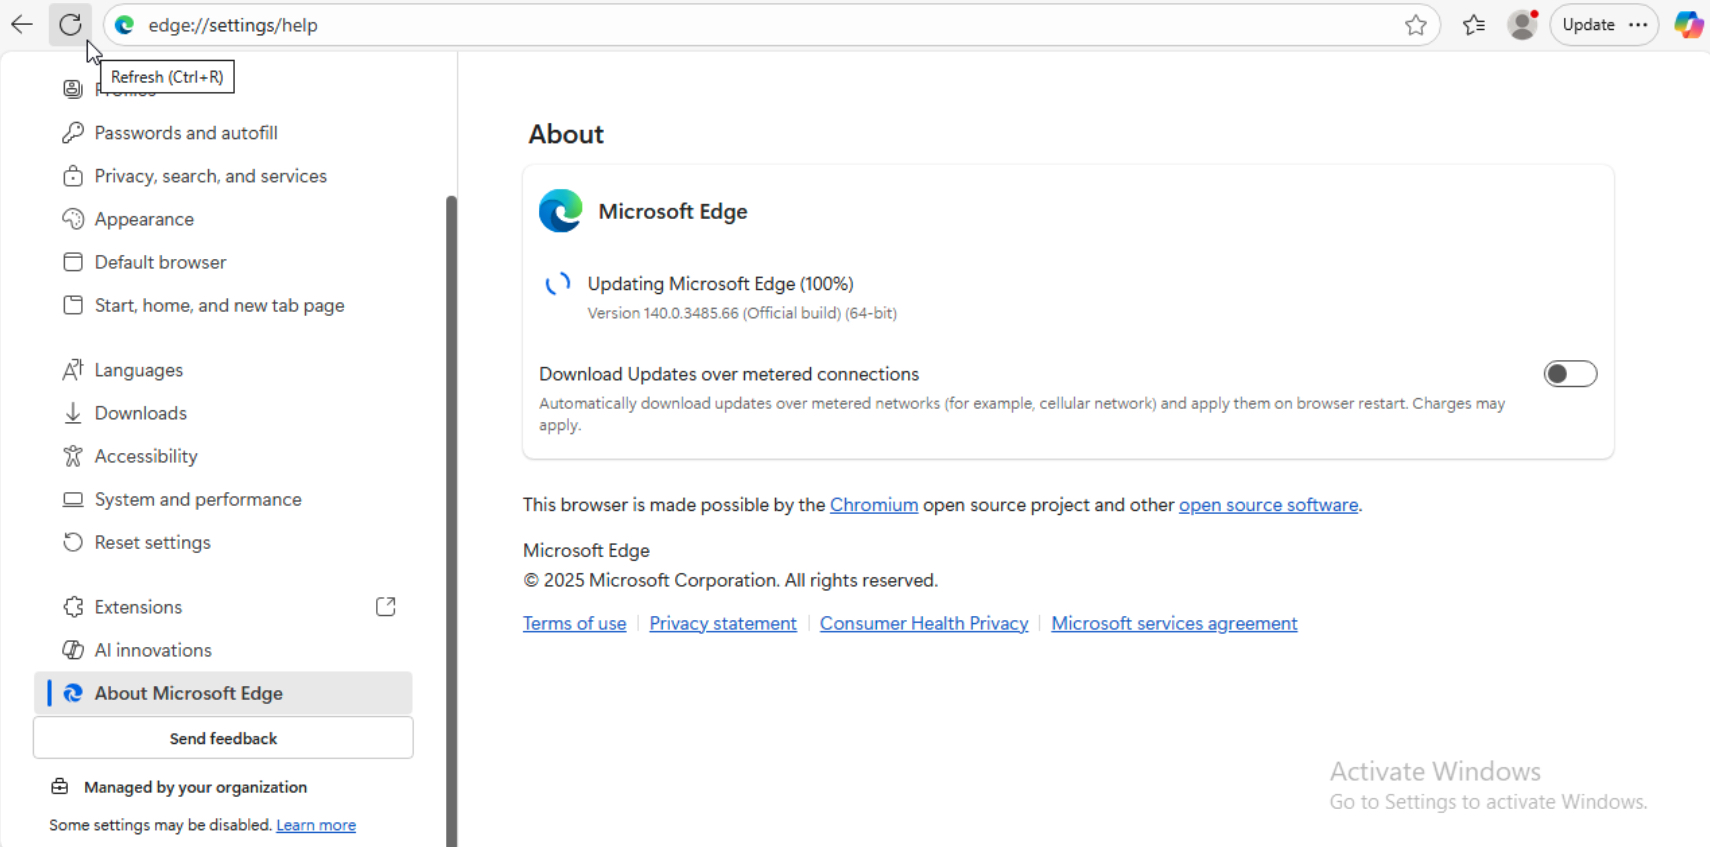Select Appearance in settings sidebar
The height and width of the screenshot is (847, 1710).
[x=144, y=219]
